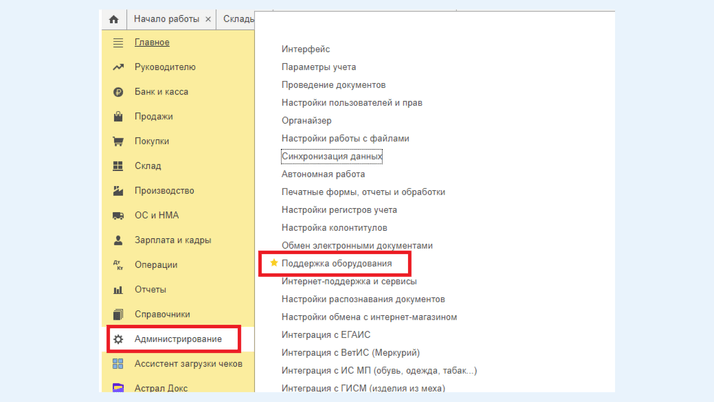Click the Банк и касса ruble icon
Screen dimensions: 714x402
point(118,92)
